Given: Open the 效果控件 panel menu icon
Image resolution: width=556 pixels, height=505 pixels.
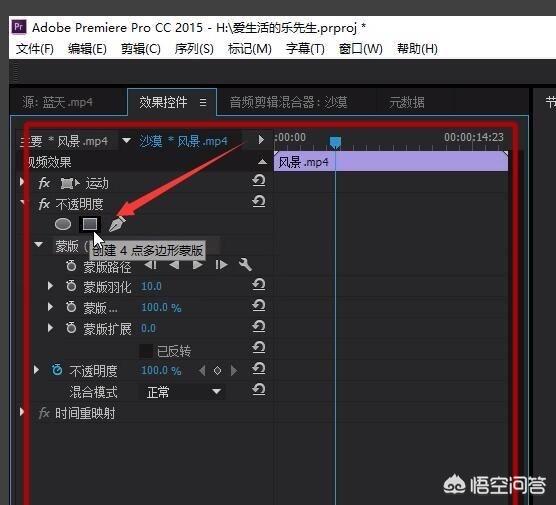Looking at the screenshot, I should [203, 103].
